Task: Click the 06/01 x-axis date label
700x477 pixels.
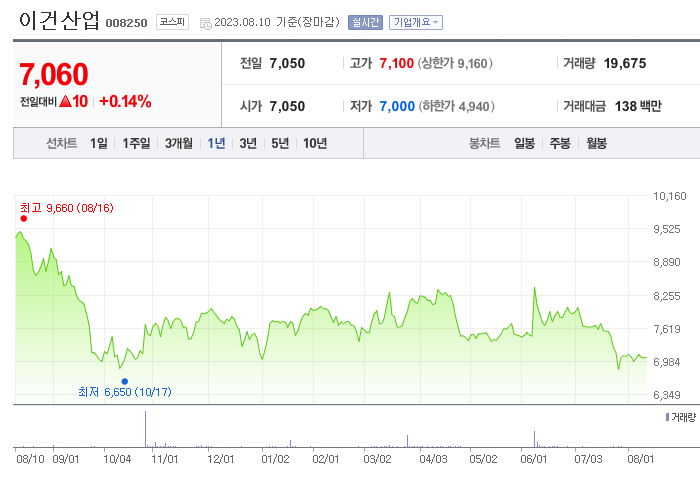Action: point(533,459)
